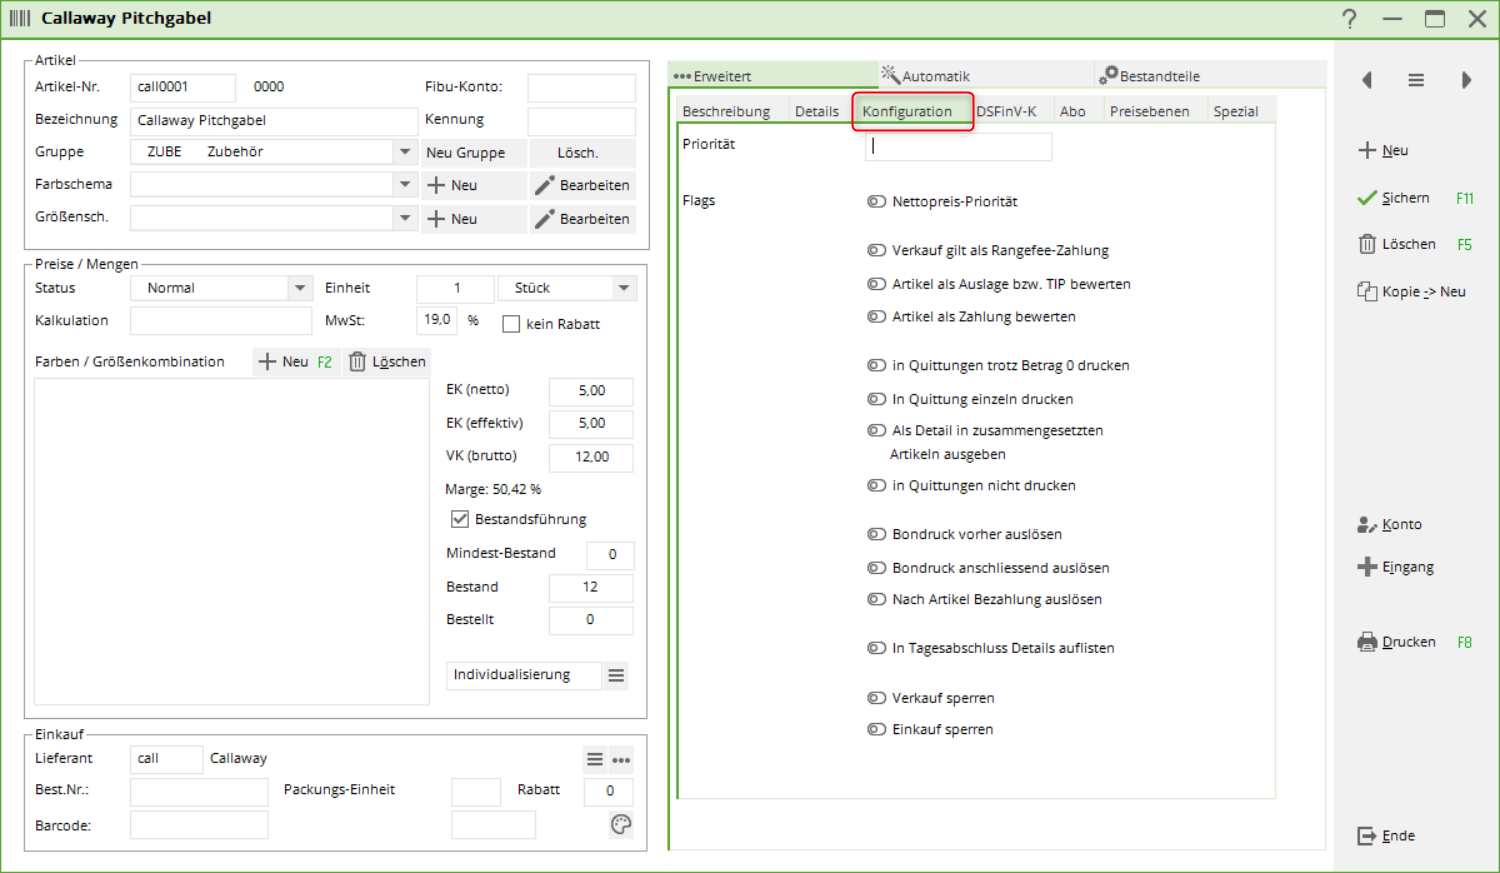
Task: Expand the Stück unit dropdown
Action: (623, 288)
